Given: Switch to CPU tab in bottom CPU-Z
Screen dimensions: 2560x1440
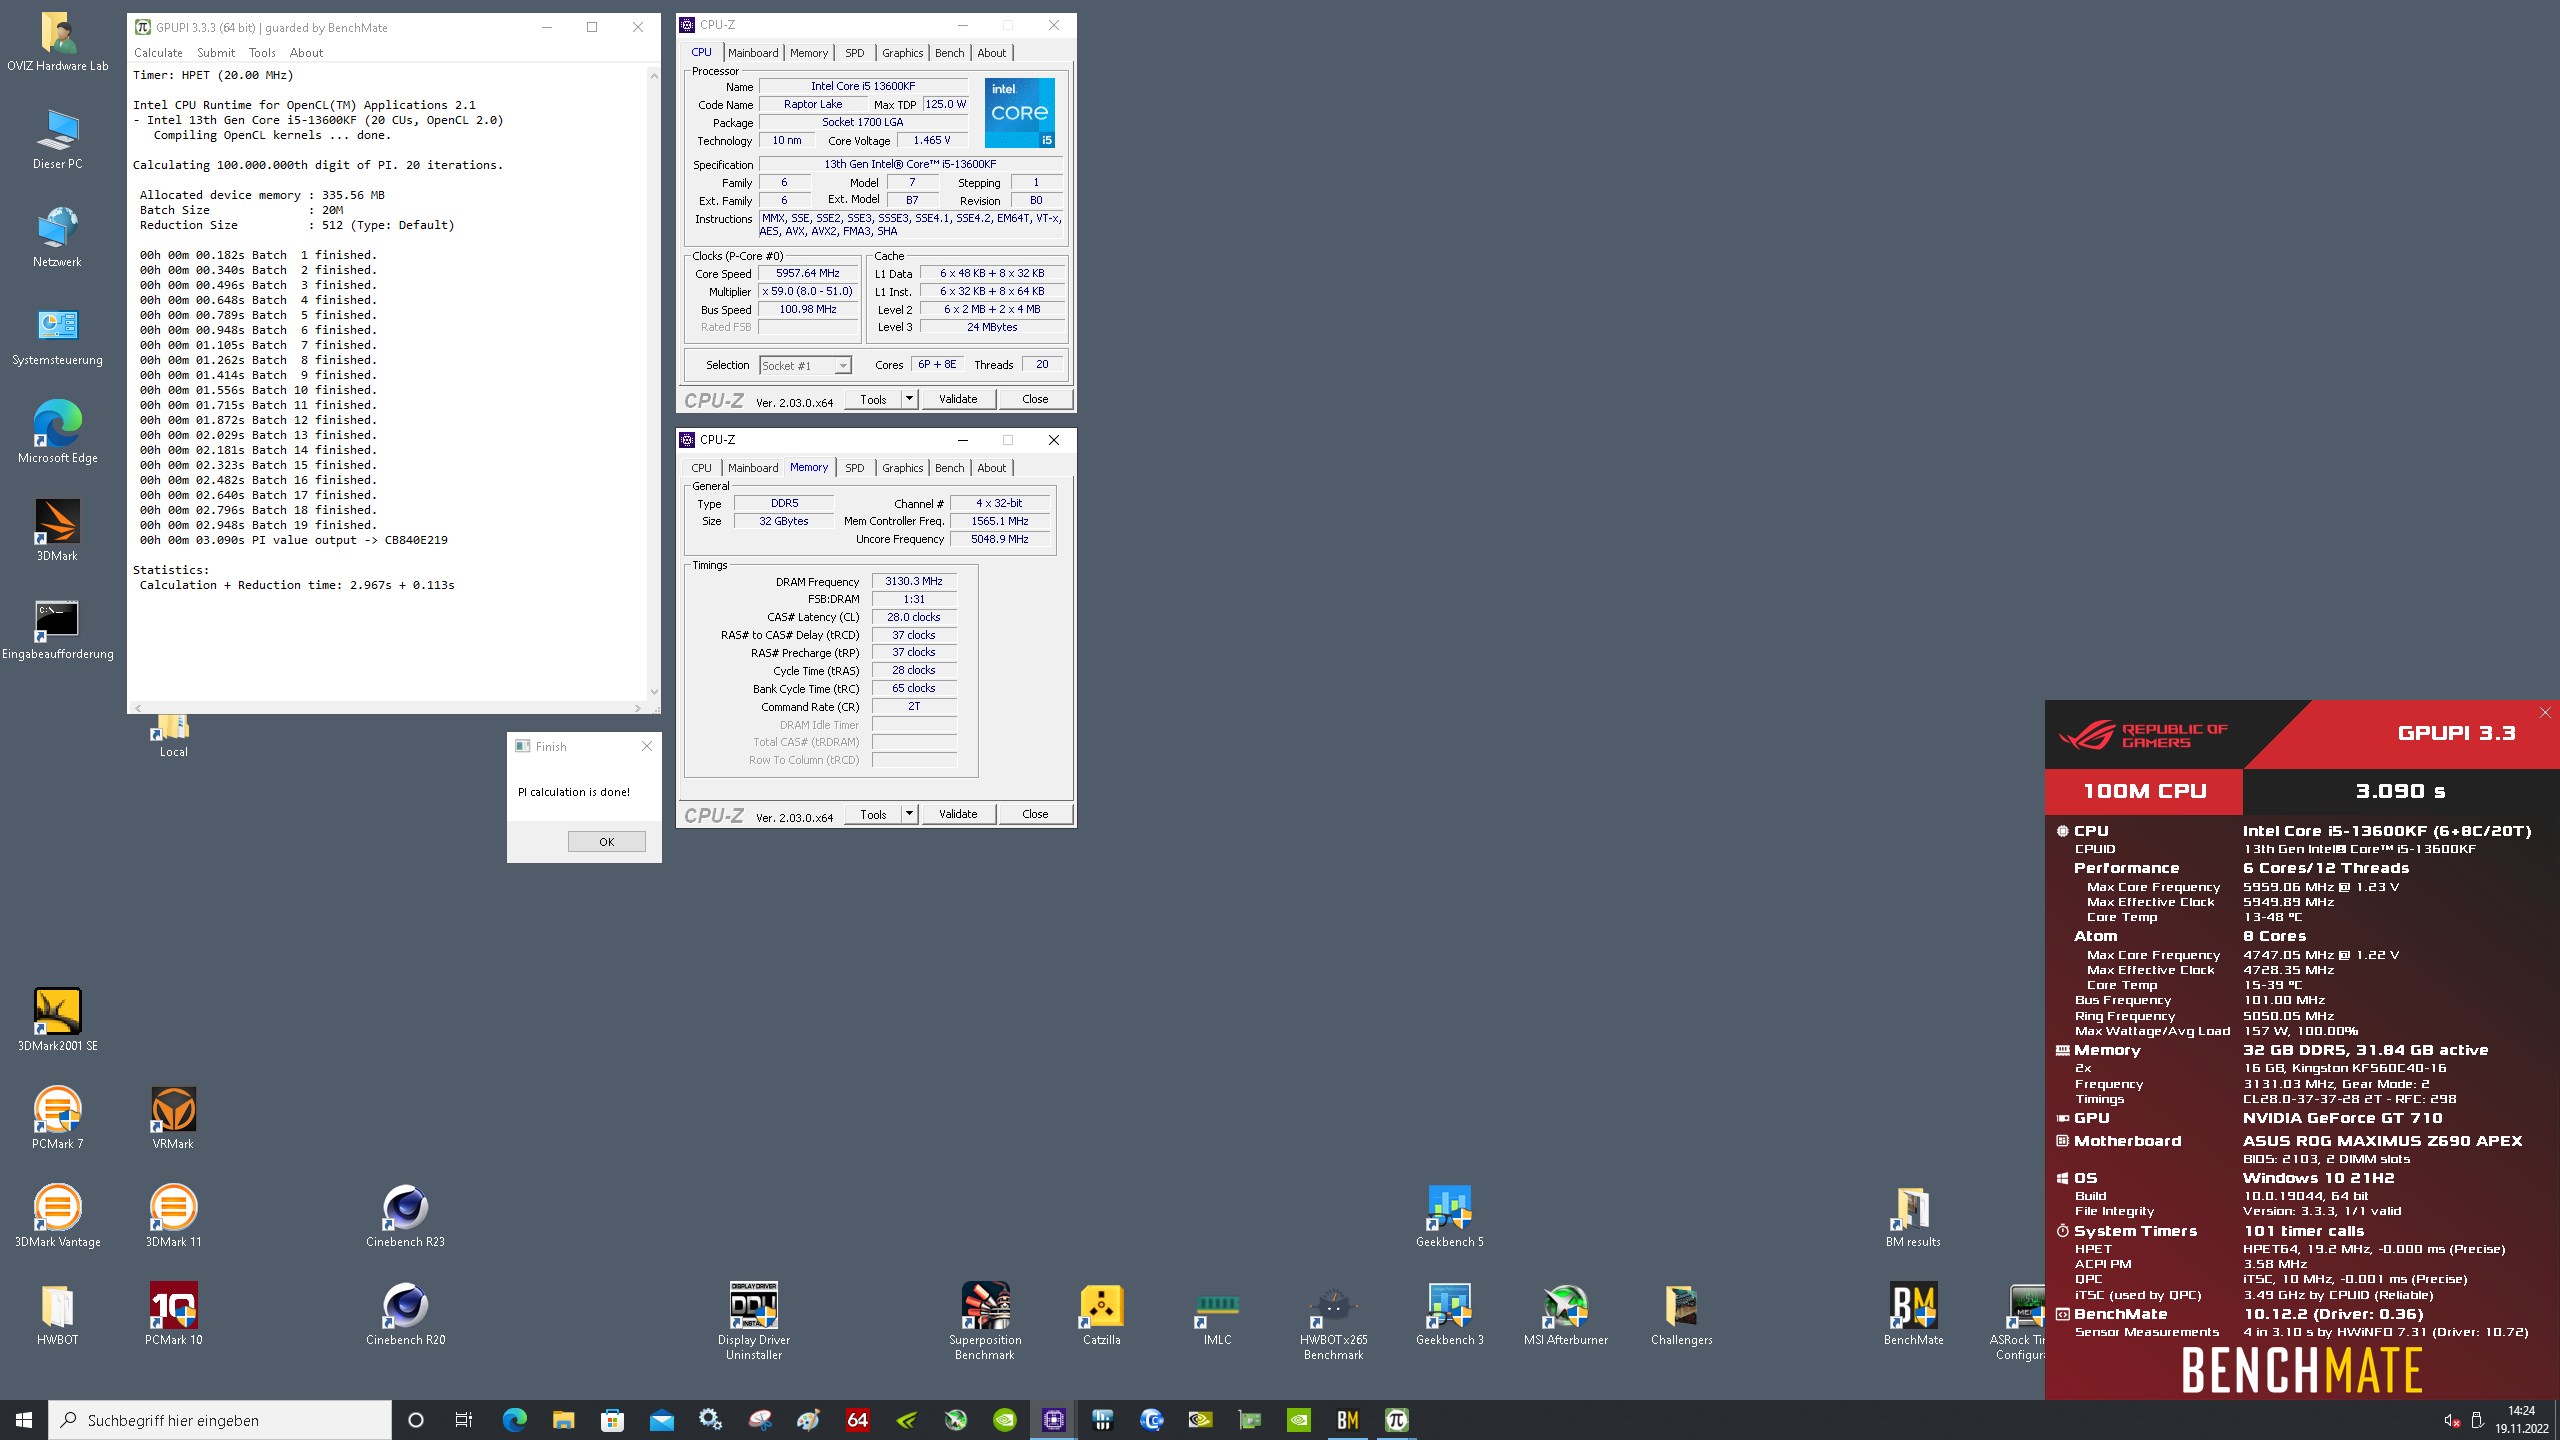Looking at the screenshot, I should (701, 468).
